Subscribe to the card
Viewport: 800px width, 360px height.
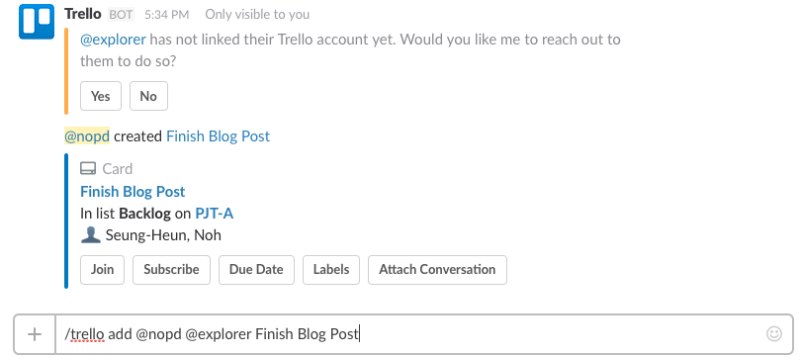click(x=171, y=269)
